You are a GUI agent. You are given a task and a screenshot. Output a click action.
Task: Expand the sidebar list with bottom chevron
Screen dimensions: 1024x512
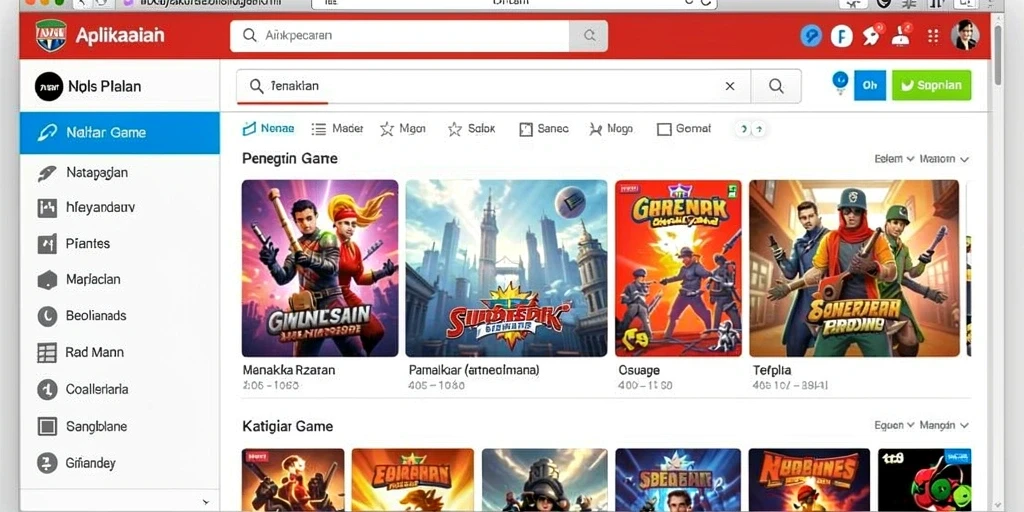tap(206, 499)
